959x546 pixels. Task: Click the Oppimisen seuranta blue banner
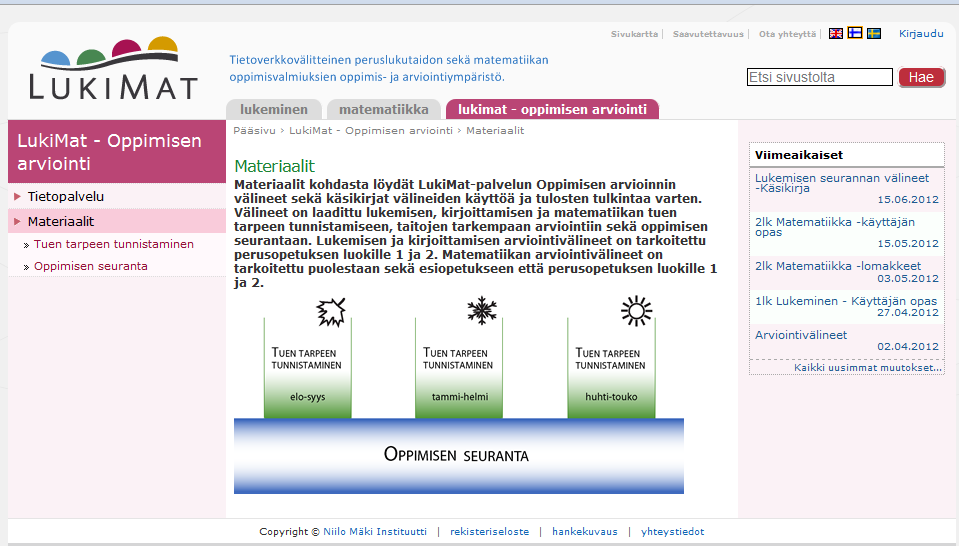[459, 456]
